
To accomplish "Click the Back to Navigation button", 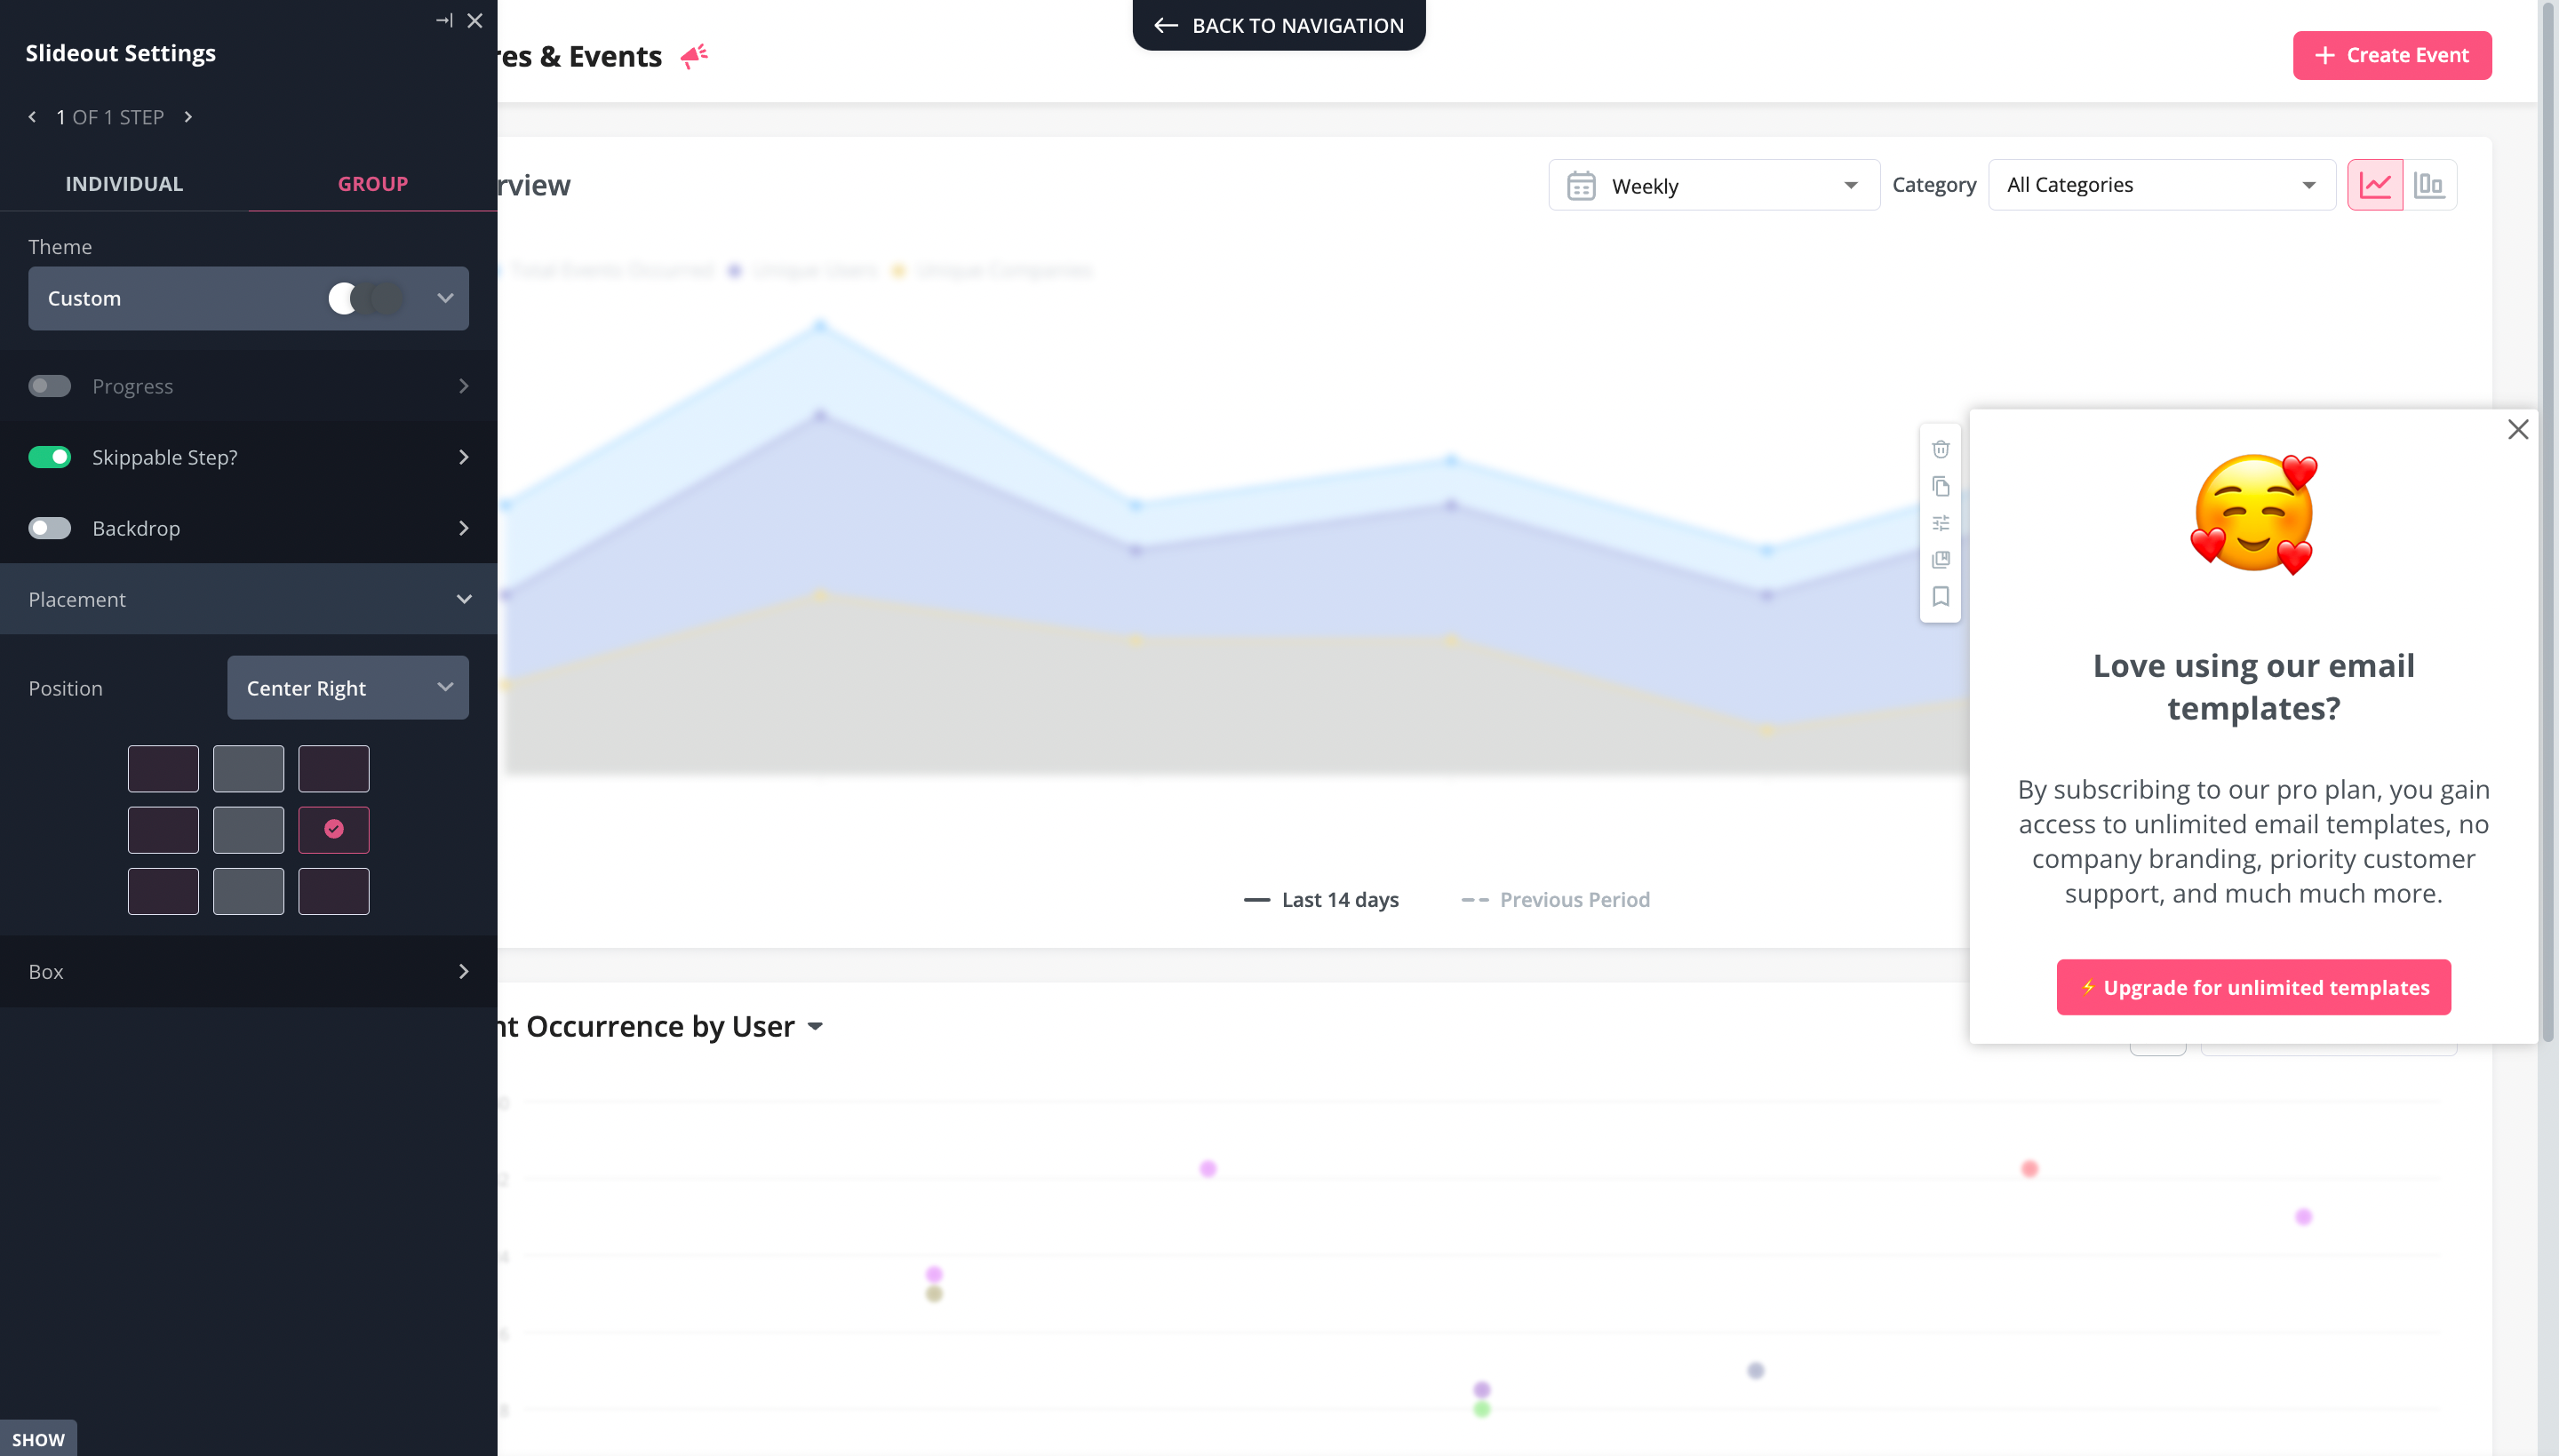I will (x=1279, y=25).
